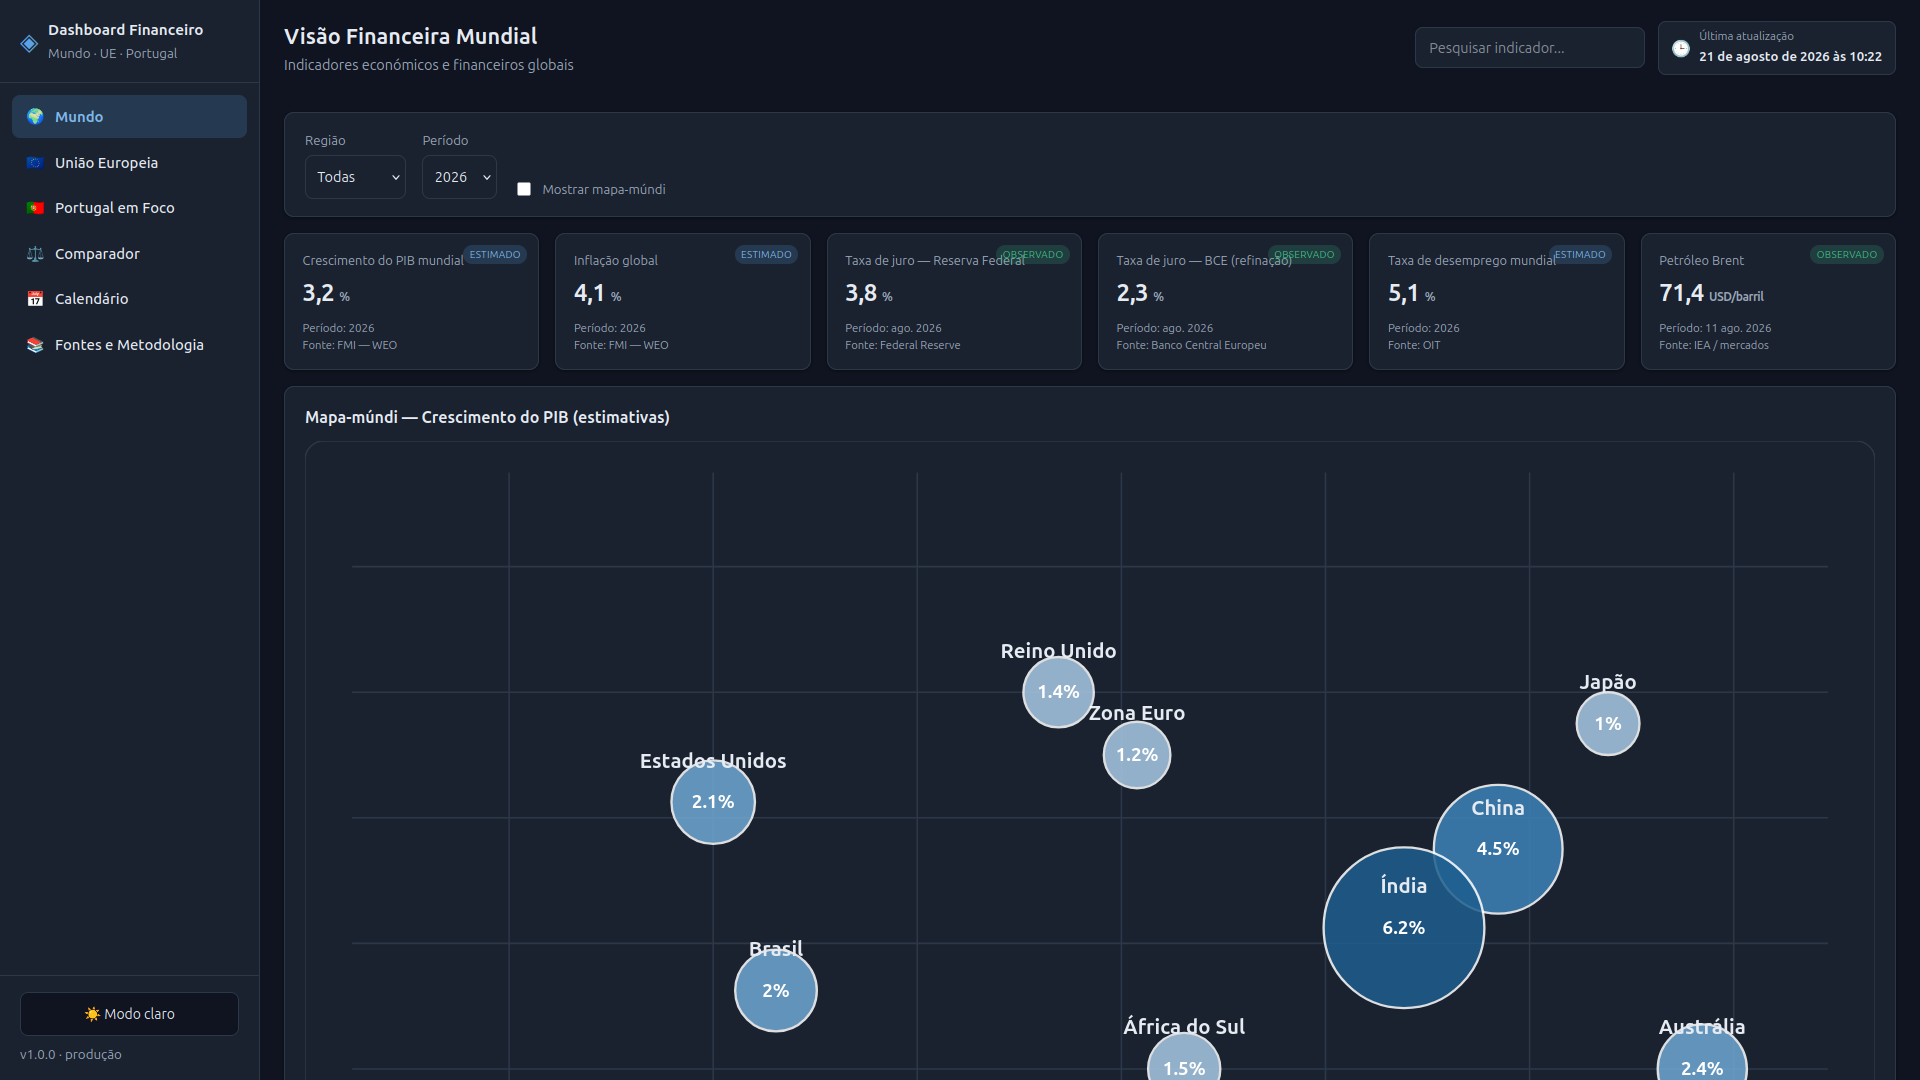Select the Petróleo Brent card

pyautogui.click(x=1768, y=301)
